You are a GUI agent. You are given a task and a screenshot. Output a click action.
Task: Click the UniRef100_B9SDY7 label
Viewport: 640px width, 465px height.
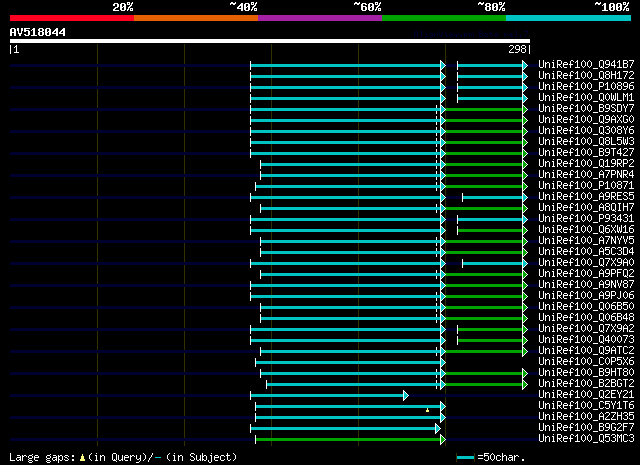586,109
